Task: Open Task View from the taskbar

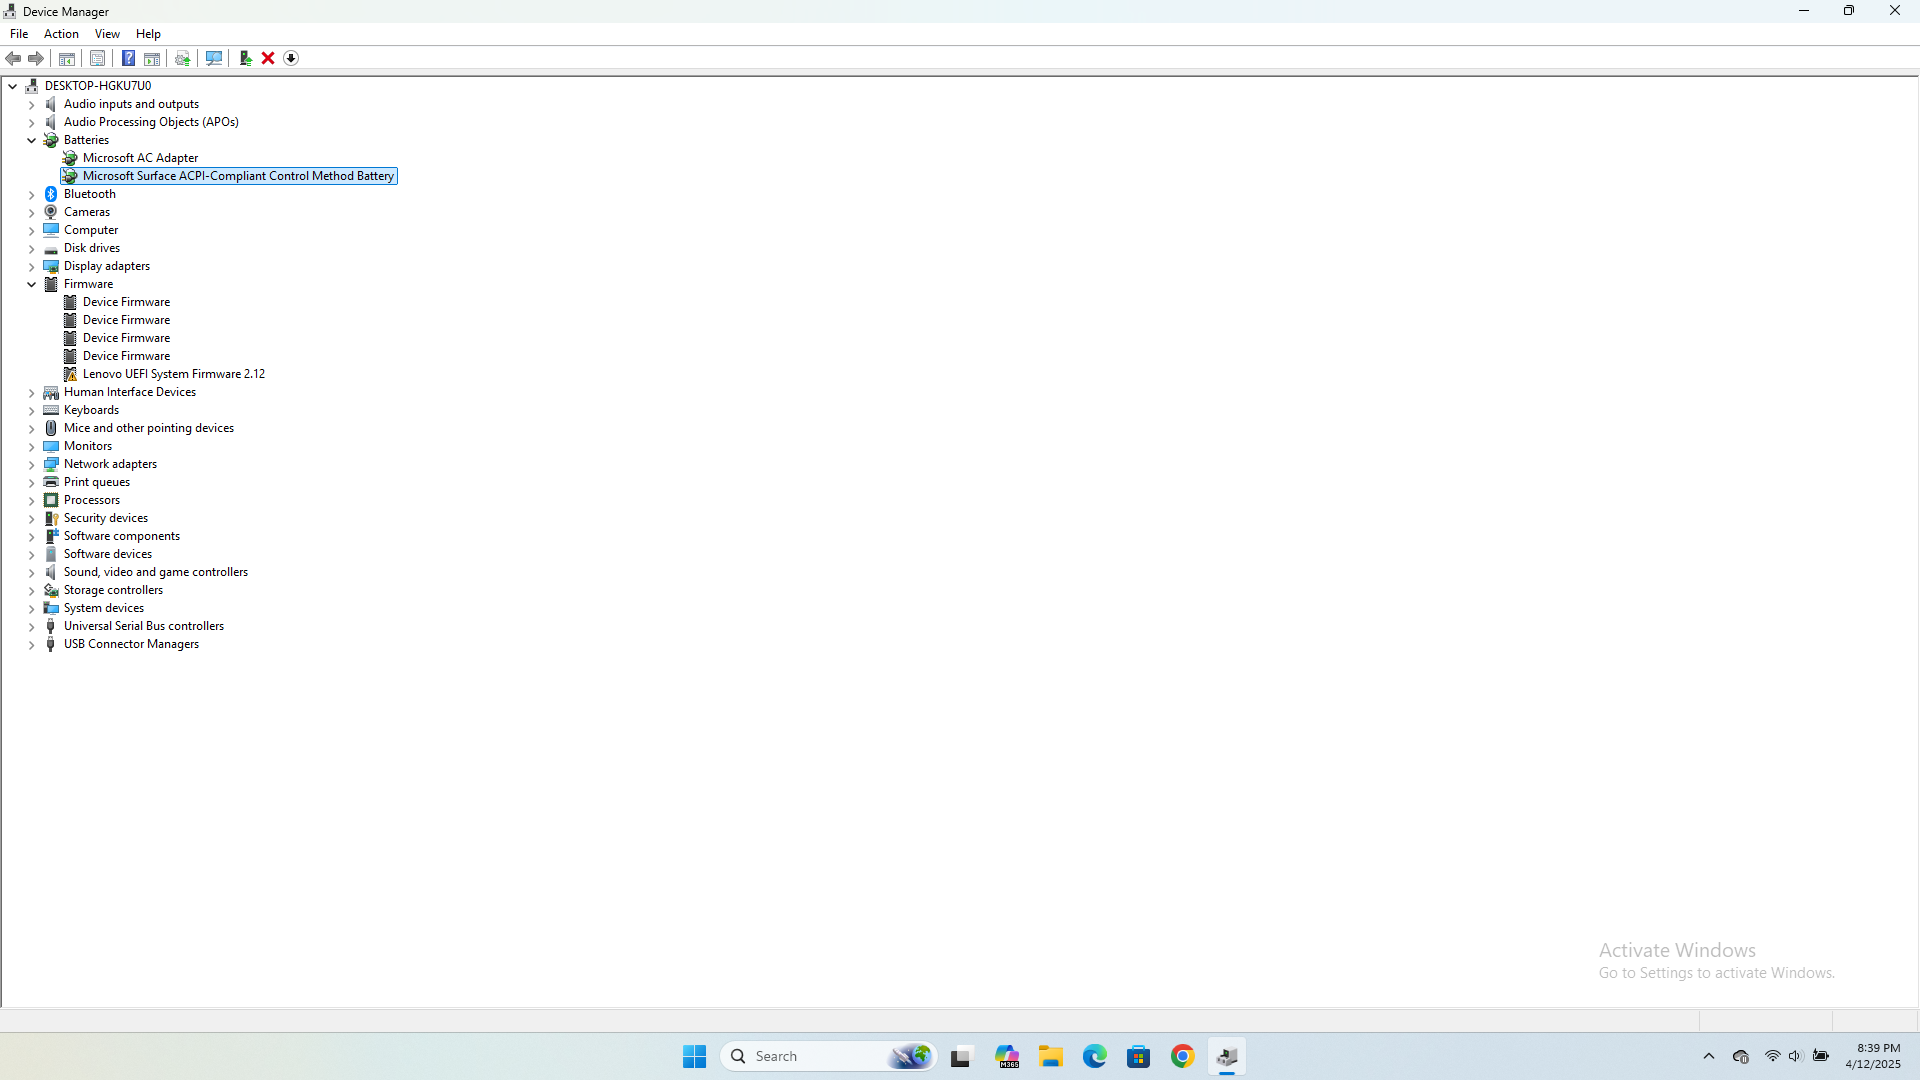Action: point(961,1056)
